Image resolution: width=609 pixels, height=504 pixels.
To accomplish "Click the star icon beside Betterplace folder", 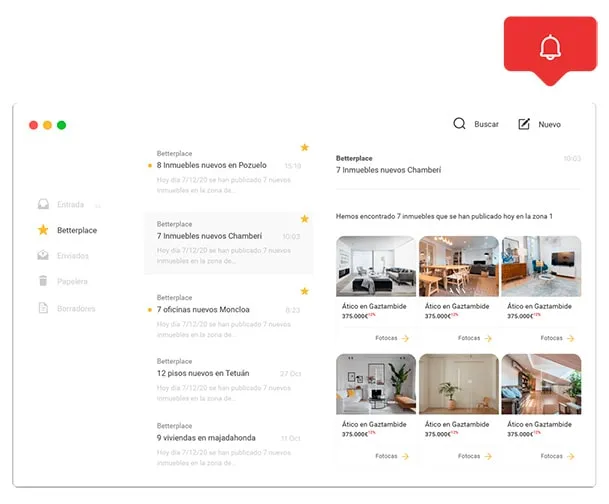I will tap(43, 230).
